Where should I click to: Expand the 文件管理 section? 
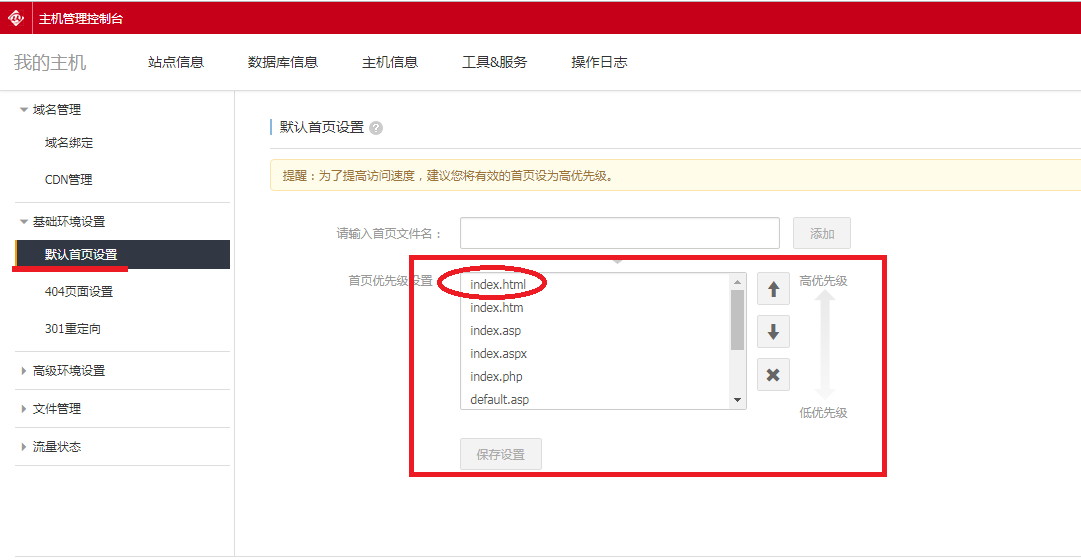24,409
